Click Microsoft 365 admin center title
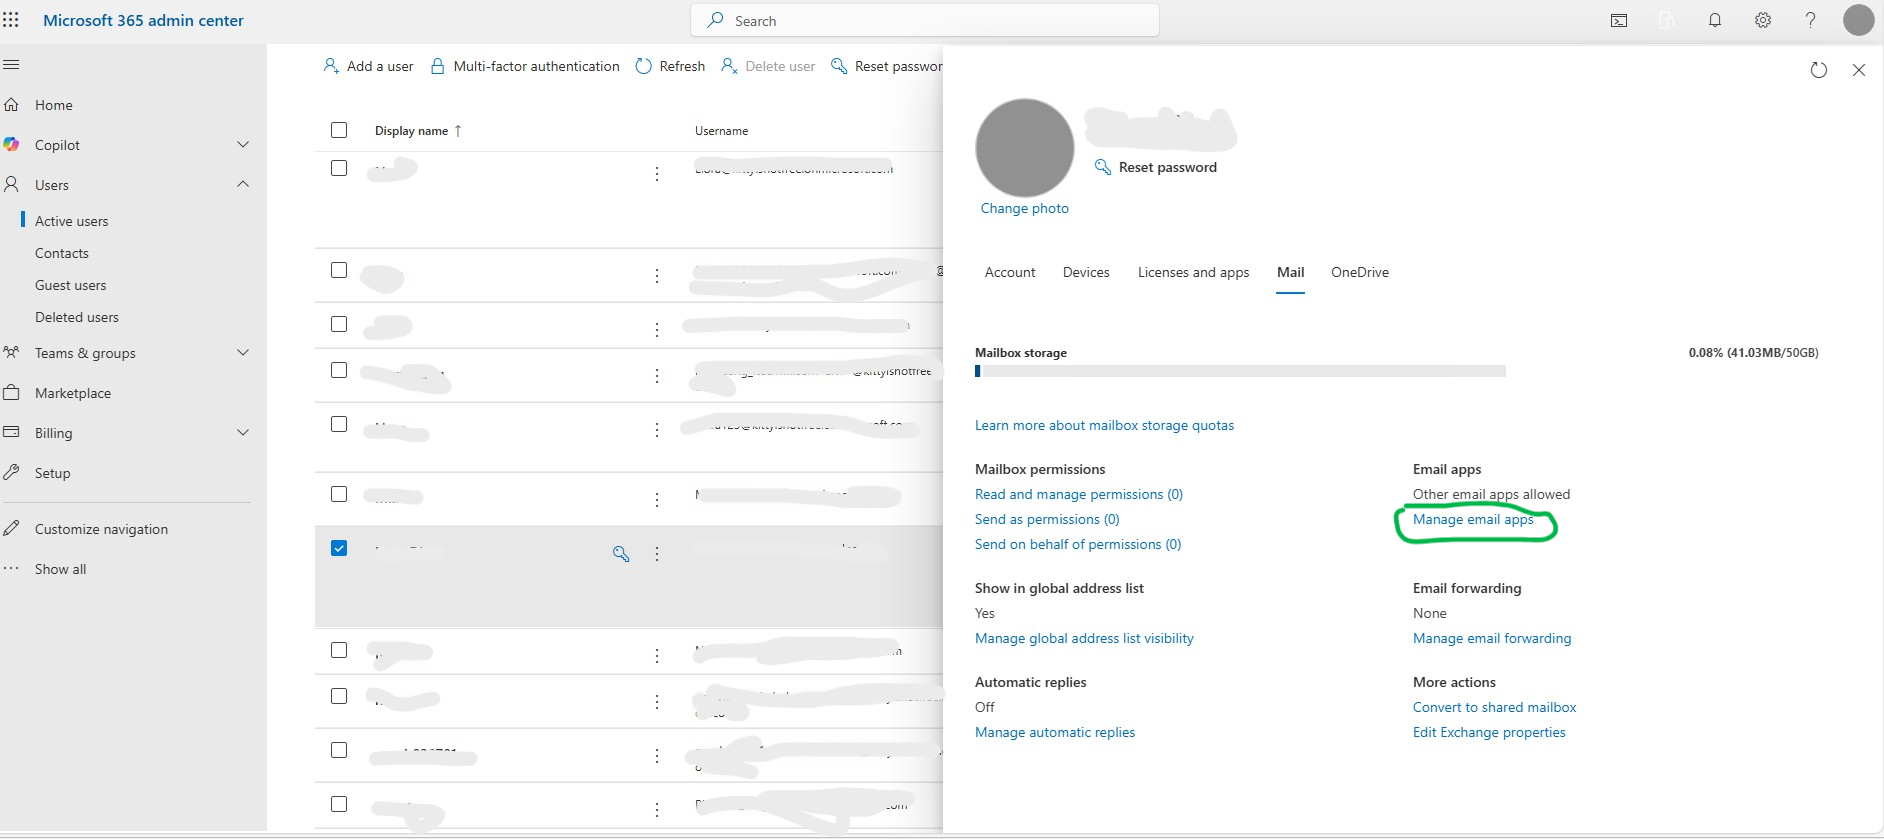The width and height of the screenshot is (1884, 839). (x=143, y=20)
